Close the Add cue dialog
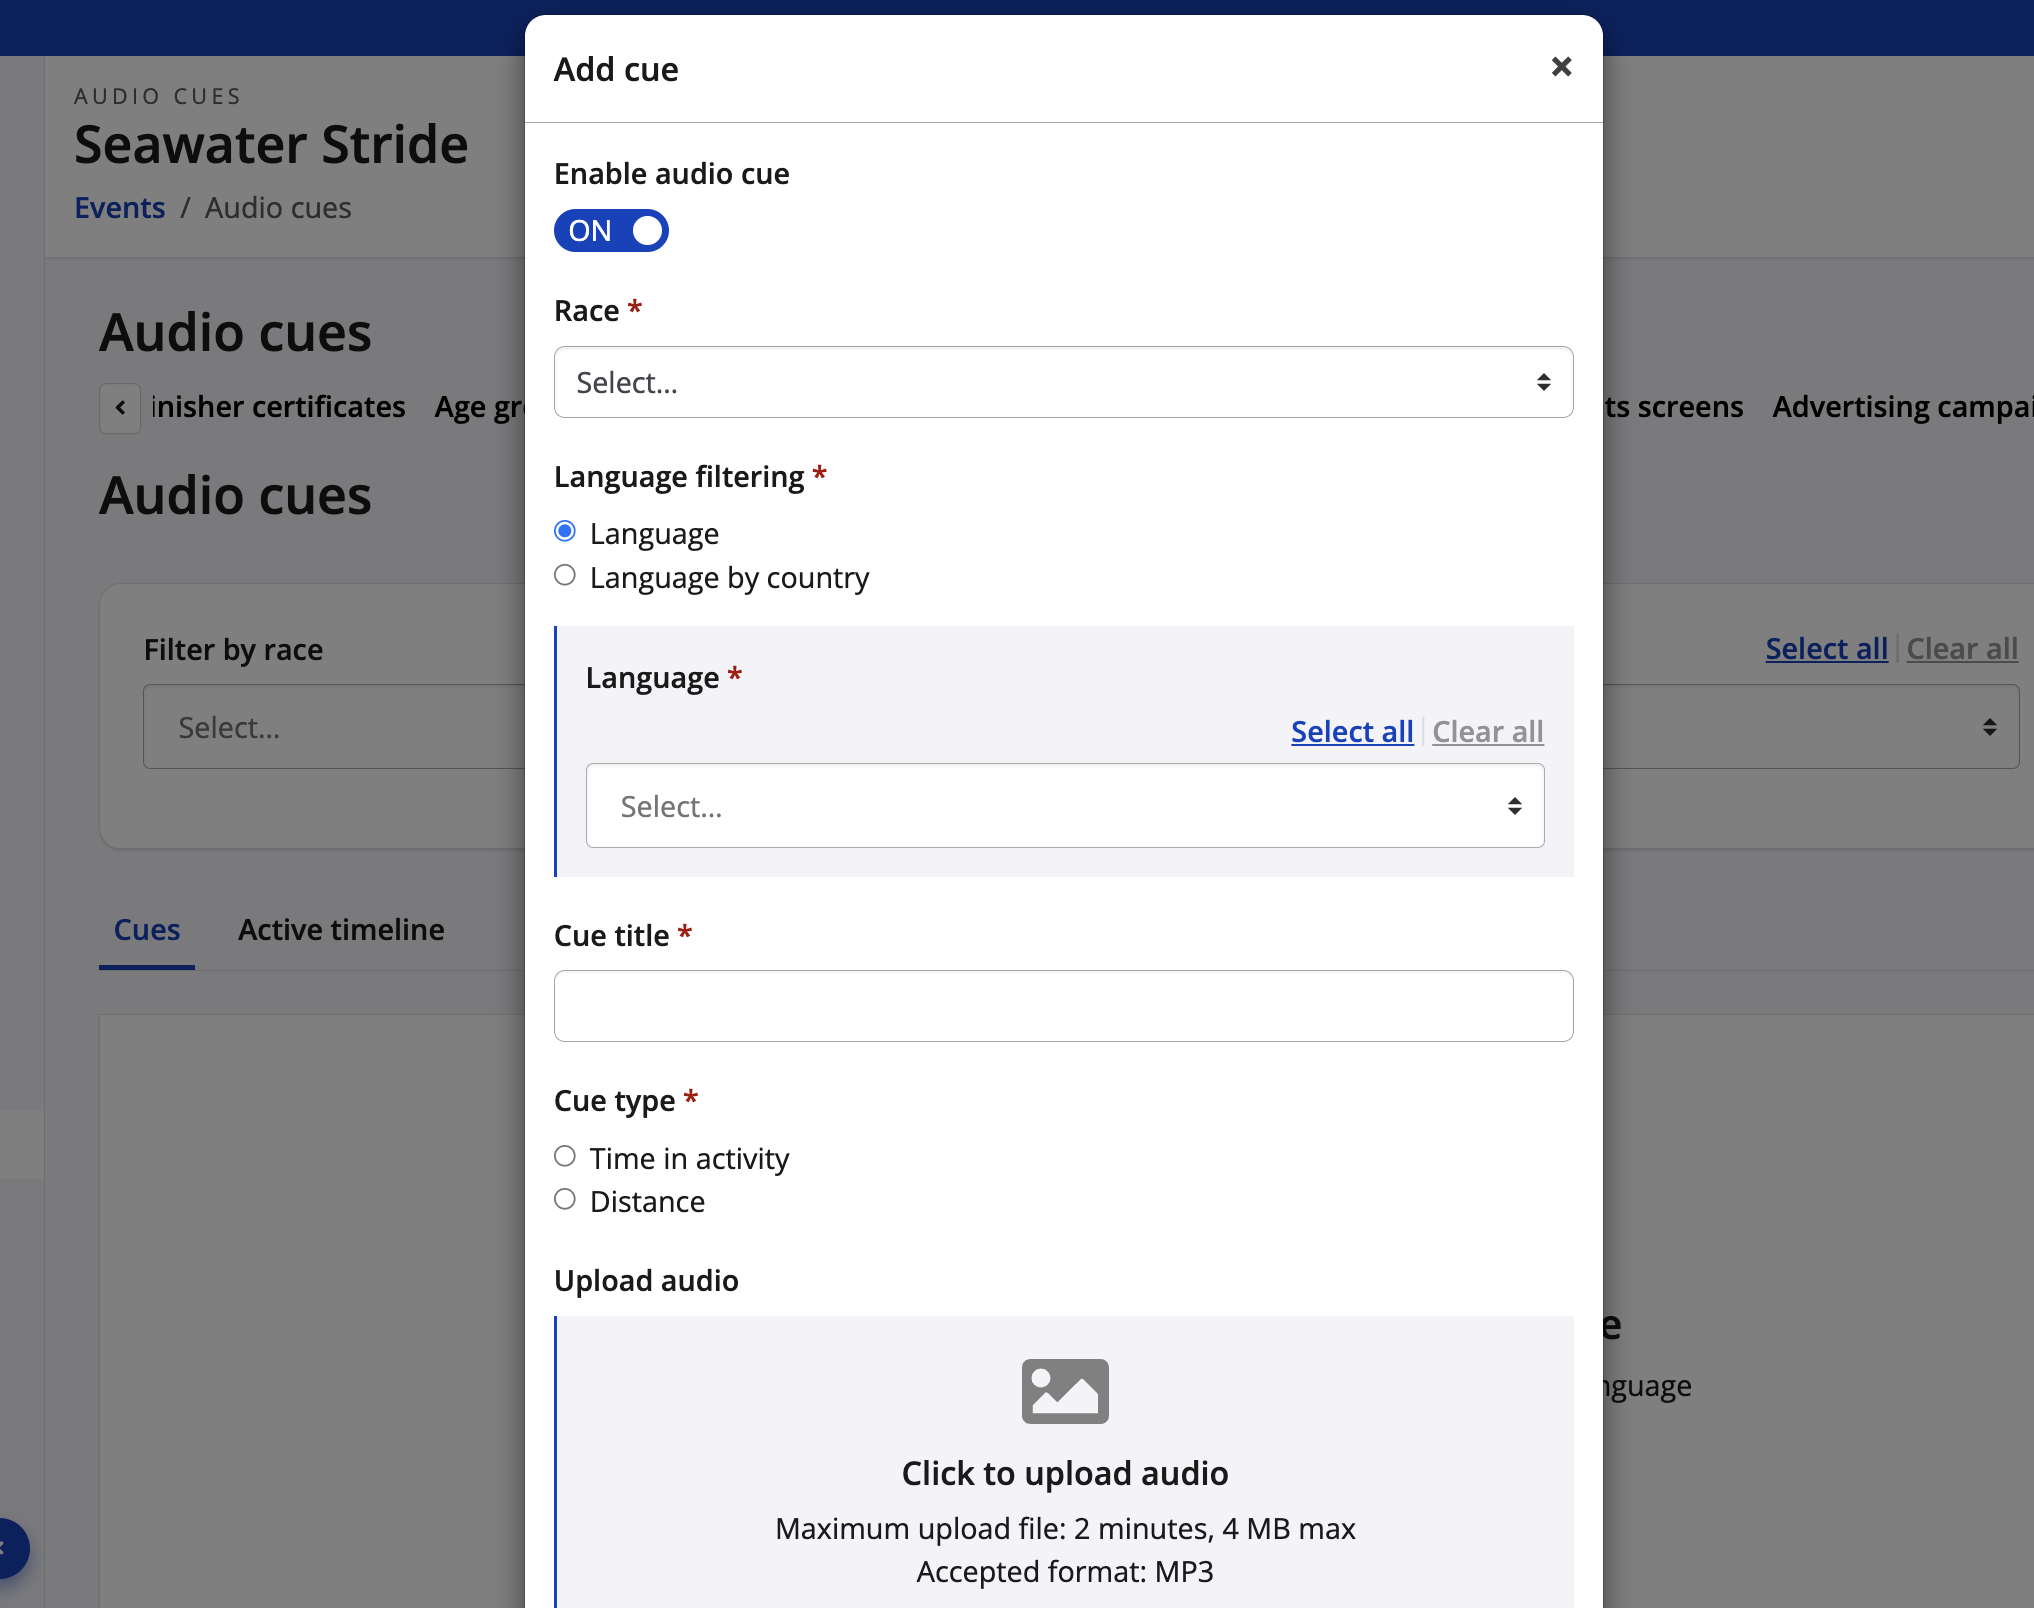Image resolution: width=2034 pixels, height=1608 pixels. click(x=1561, y=67)
